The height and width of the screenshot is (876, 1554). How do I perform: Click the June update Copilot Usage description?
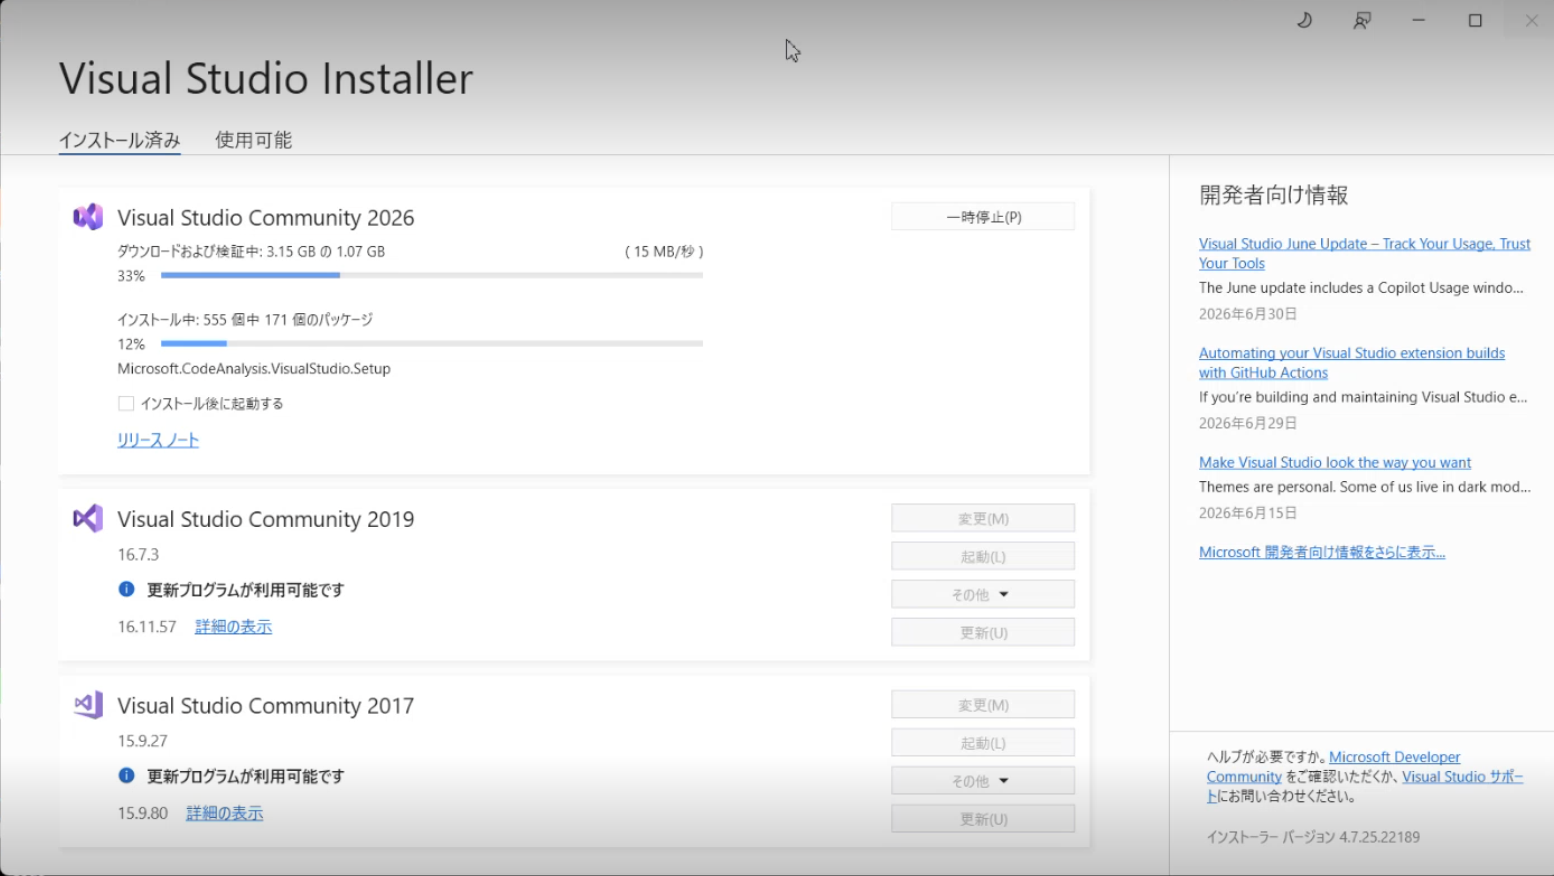[1361, 287]
